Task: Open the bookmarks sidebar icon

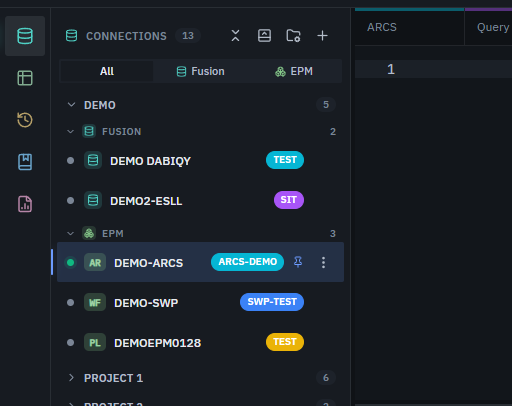Action: [x=25, y=162]
